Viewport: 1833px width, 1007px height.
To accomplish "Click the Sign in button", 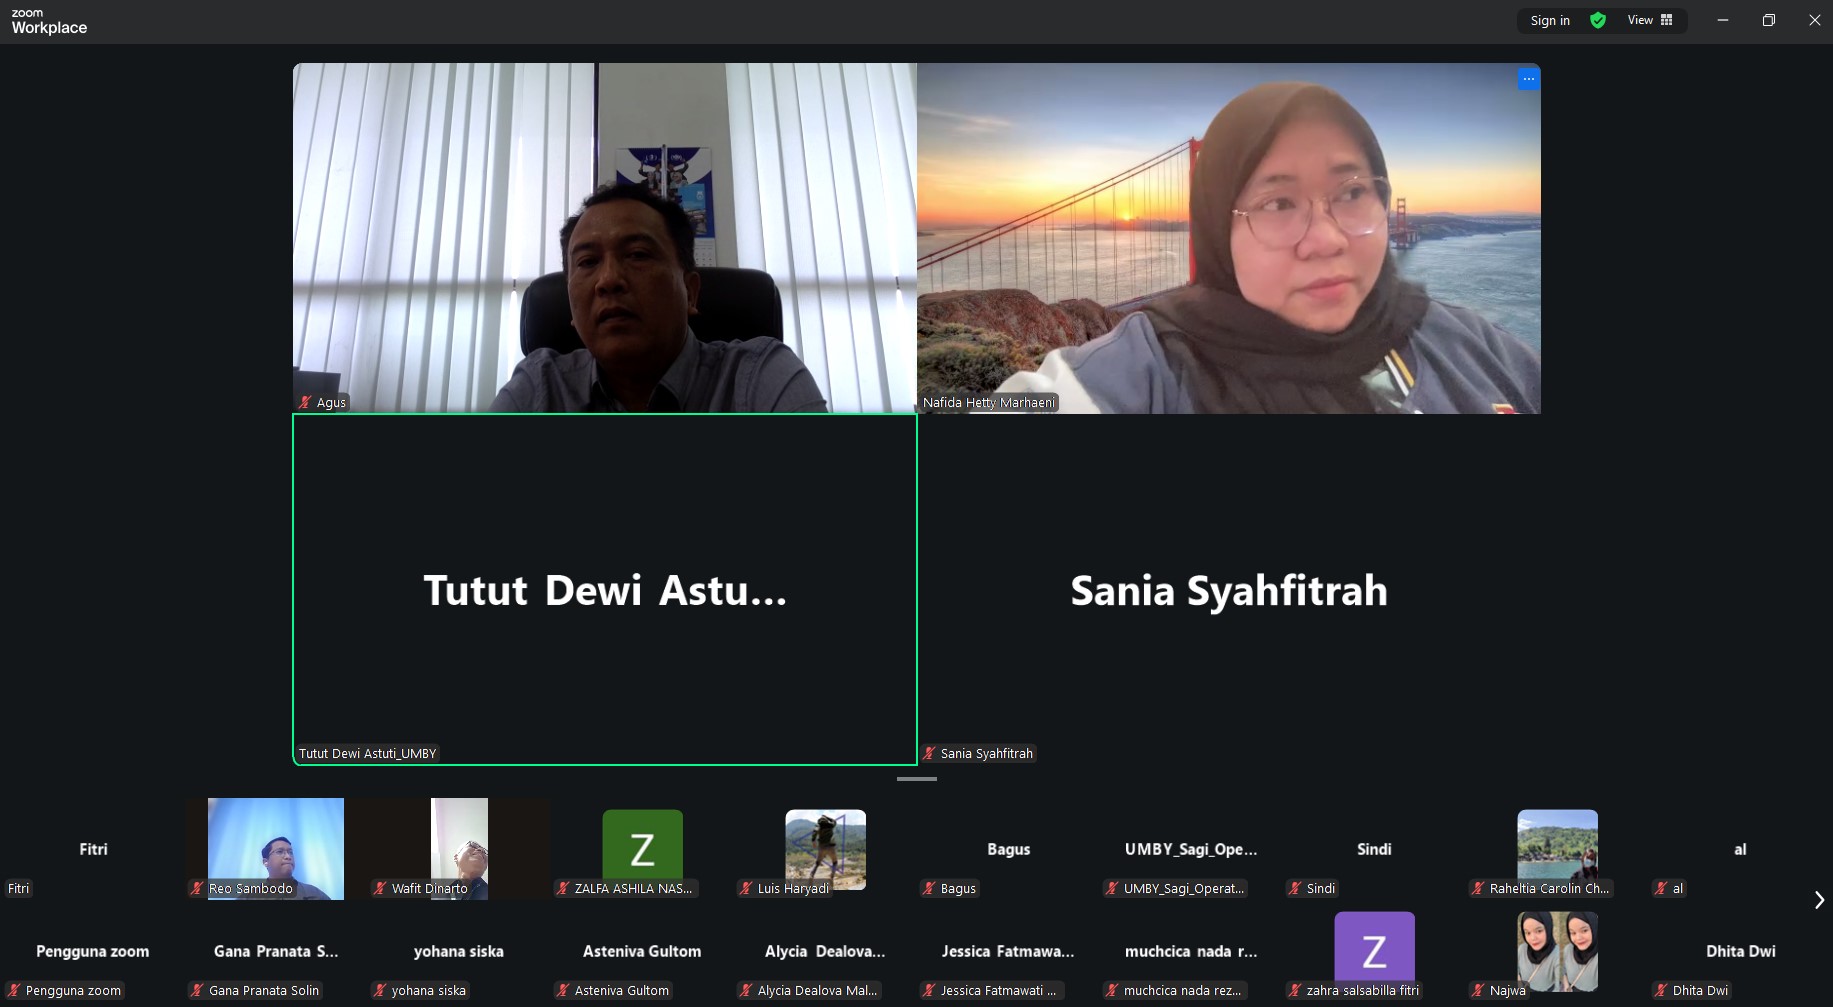I will [1549, 20].
